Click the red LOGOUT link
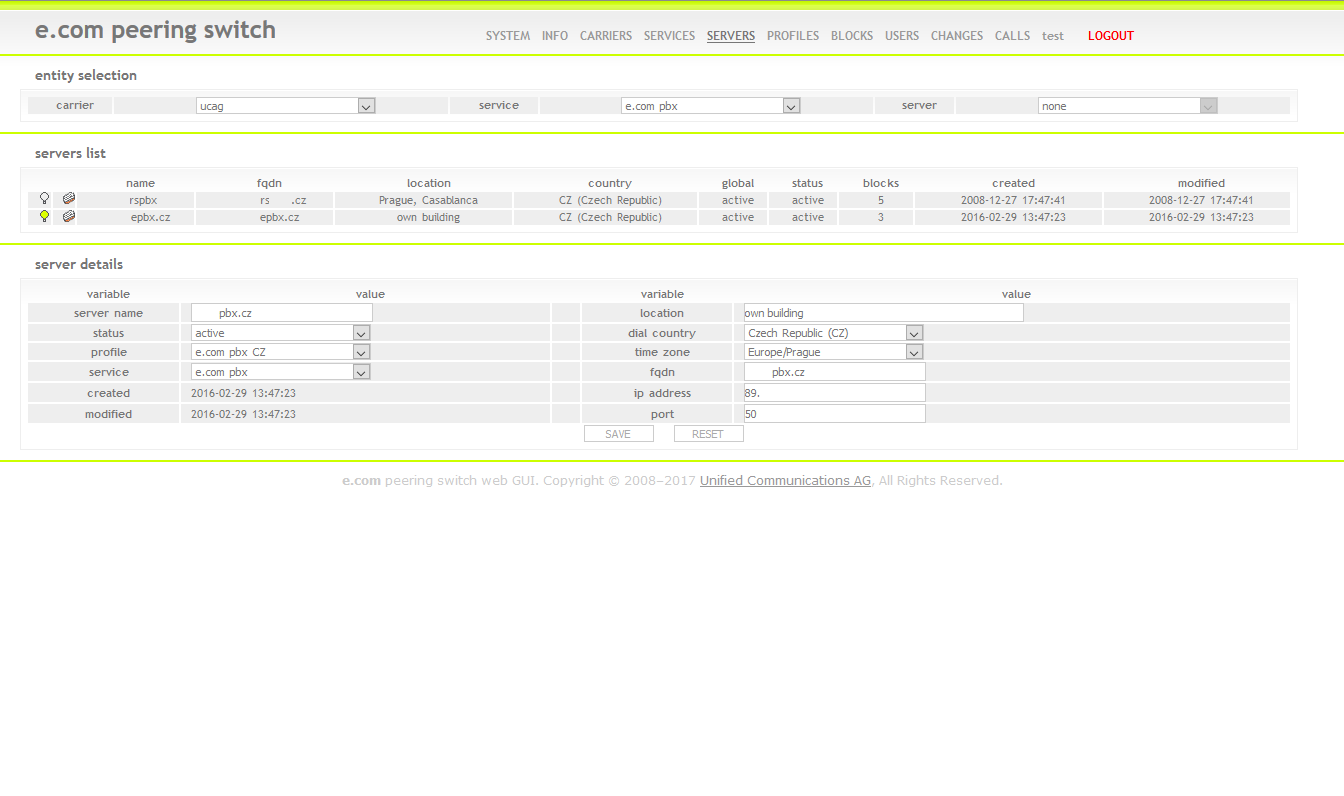Screen dimensions: 1344x796 [1111, 36]
